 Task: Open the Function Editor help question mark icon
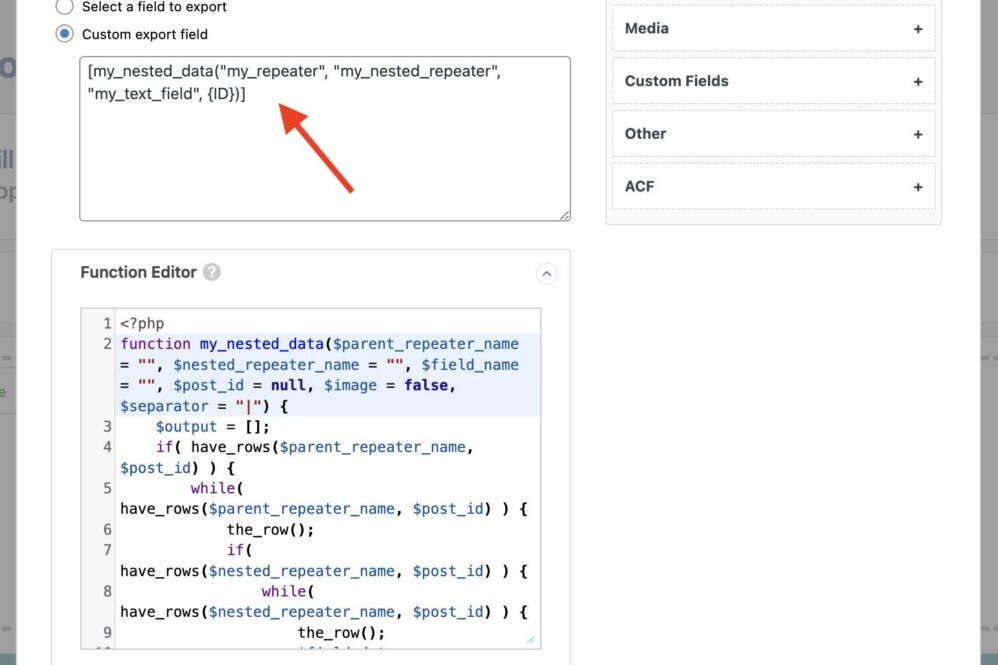pos(211,272)
